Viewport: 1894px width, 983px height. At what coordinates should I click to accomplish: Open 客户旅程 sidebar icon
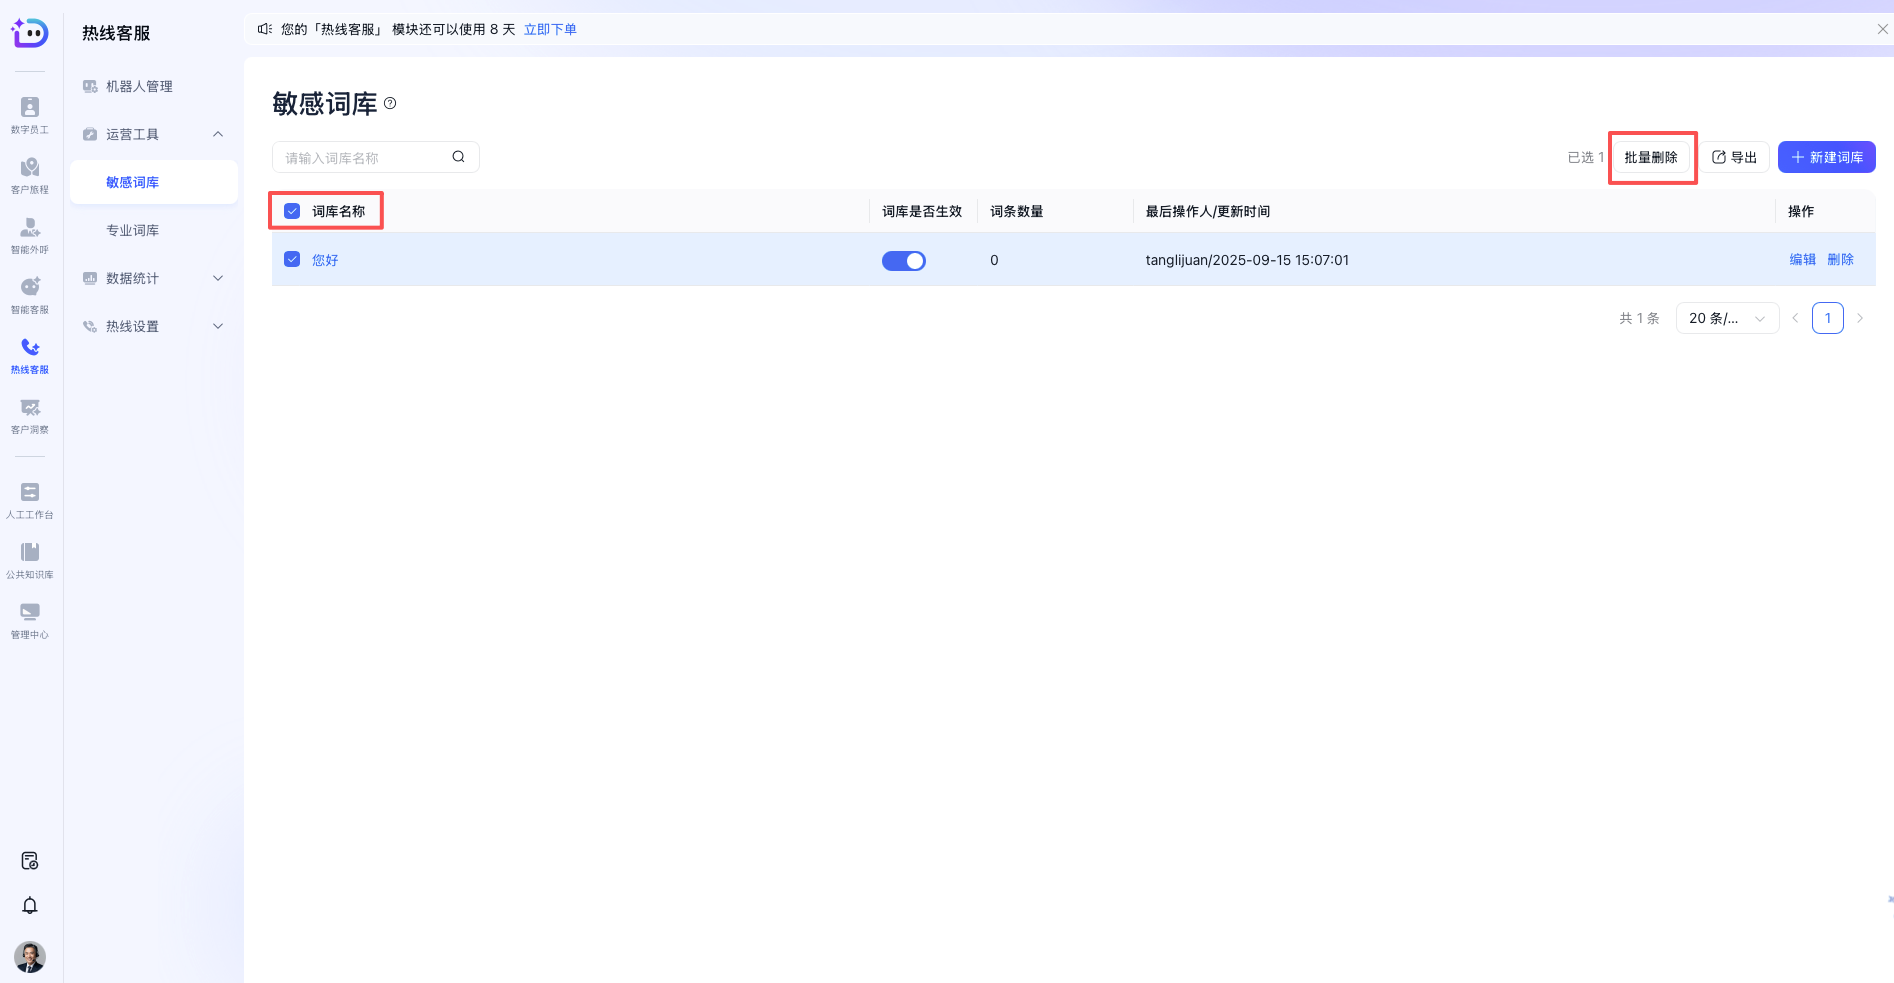click(x=30, y=174)
